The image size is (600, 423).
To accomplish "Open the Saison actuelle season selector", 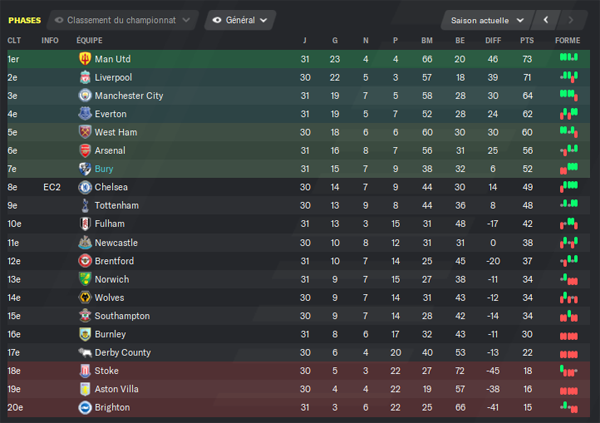I will point(487,20).
